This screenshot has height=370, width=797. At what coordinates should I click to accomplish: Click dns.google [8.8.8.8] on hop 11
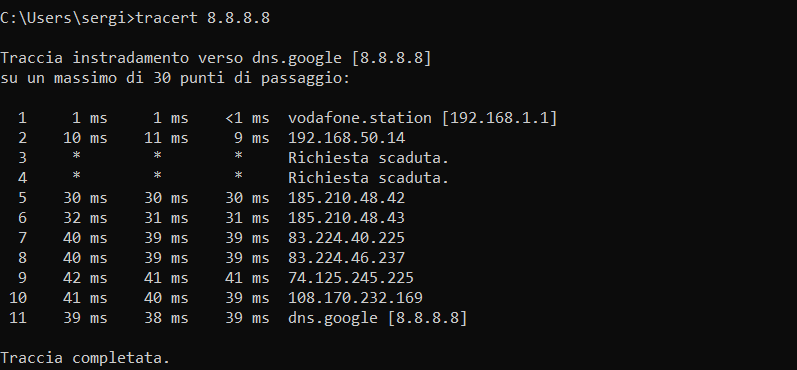(x=377, y=318)
